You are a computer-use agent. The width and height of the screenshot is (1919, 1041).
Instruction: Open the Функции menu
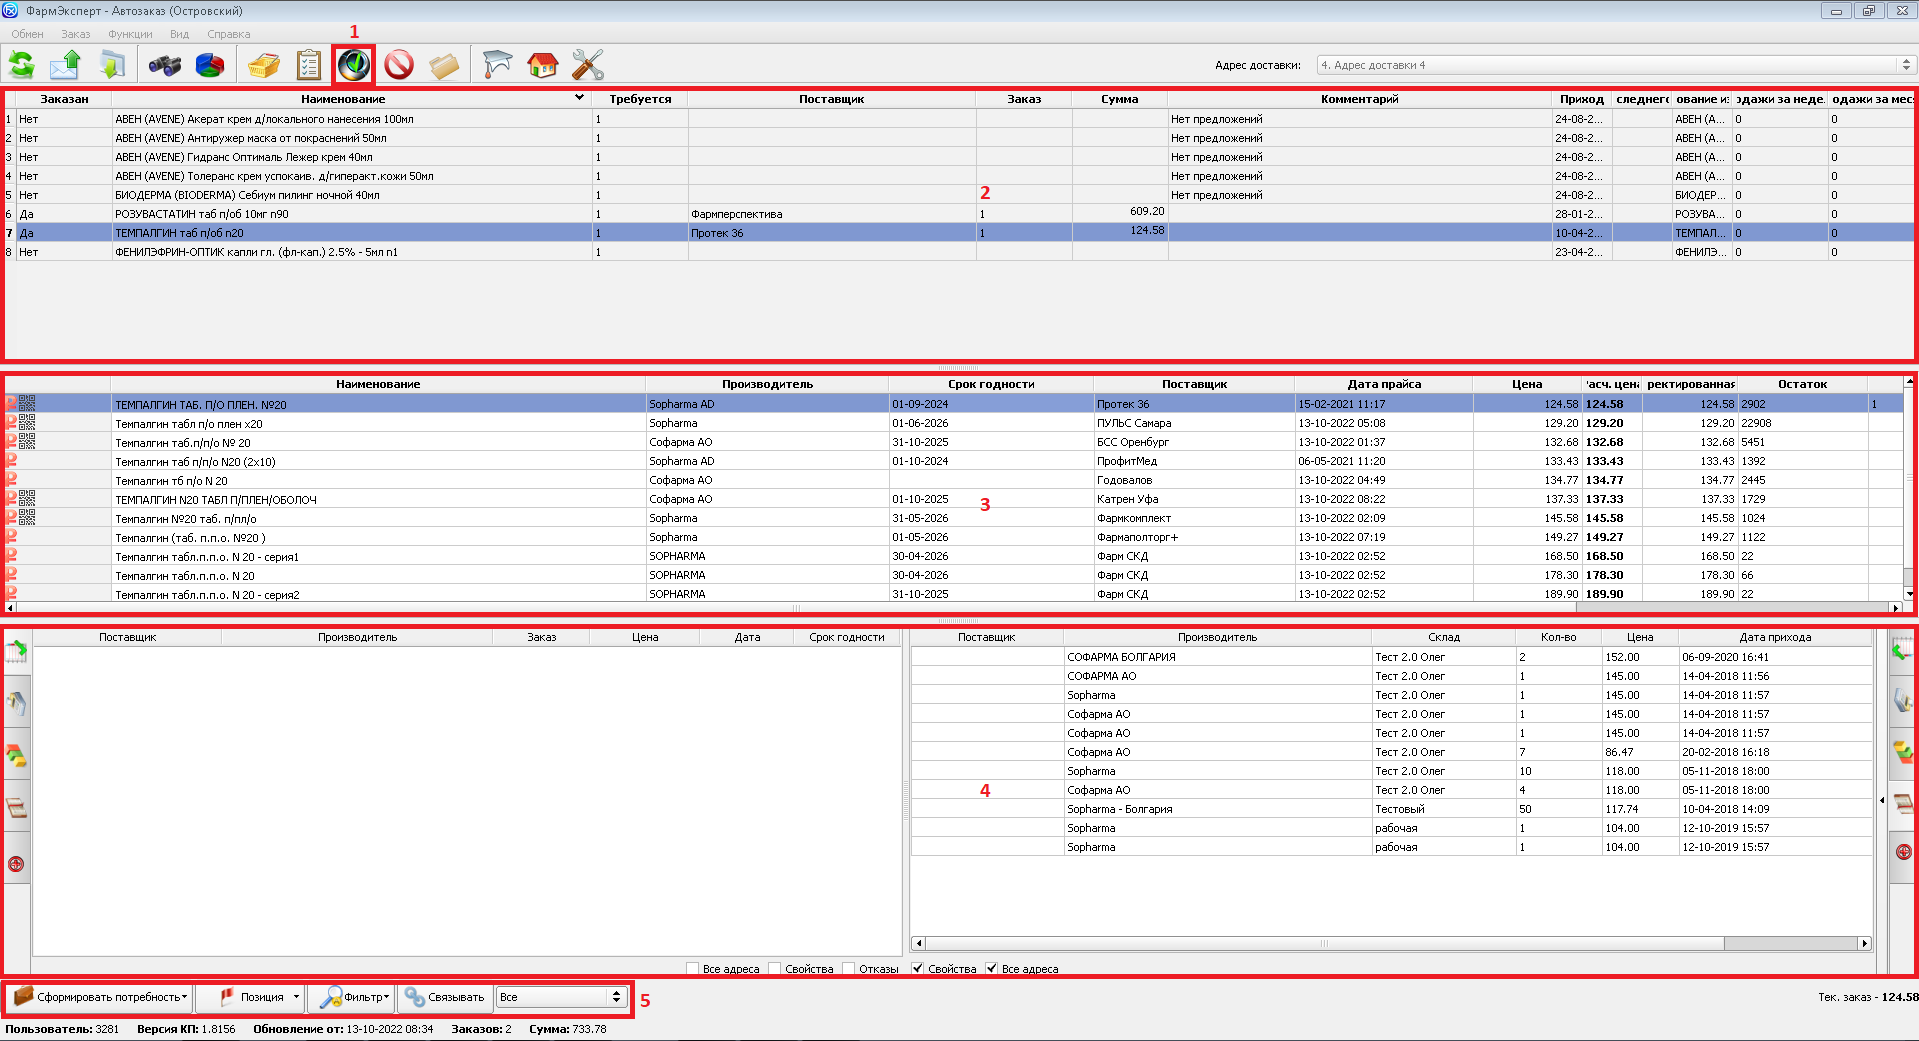(130, 34)
